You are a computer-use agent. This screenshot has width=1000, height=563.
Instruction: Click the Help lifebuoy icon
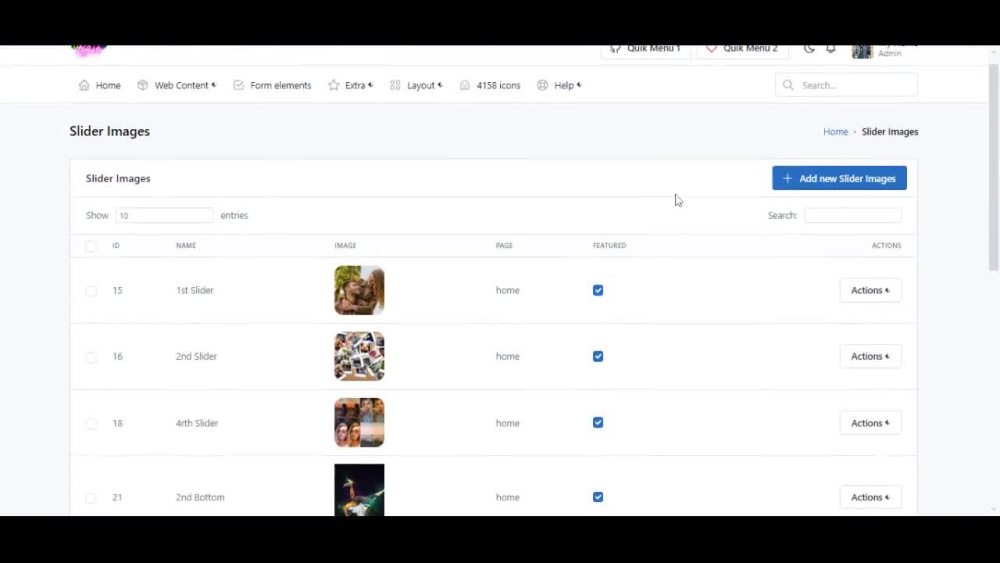[543, 85]
